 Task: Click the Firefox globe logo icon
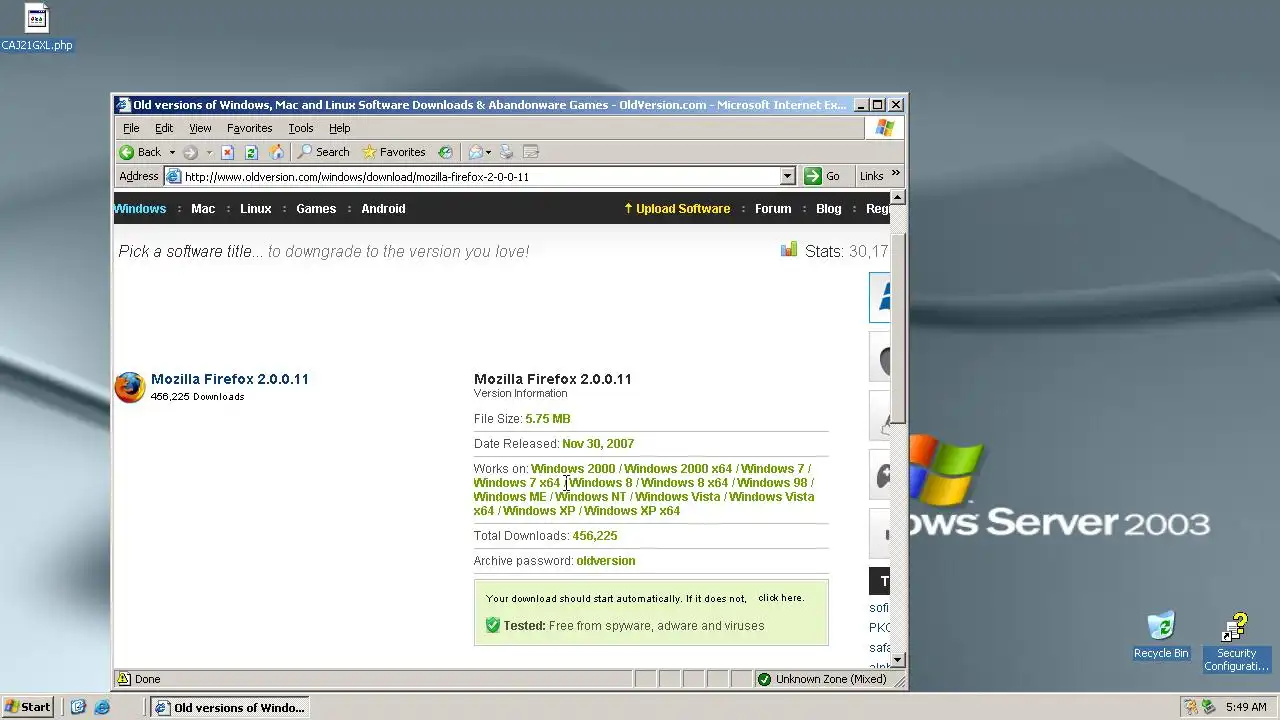pos(130,387)
